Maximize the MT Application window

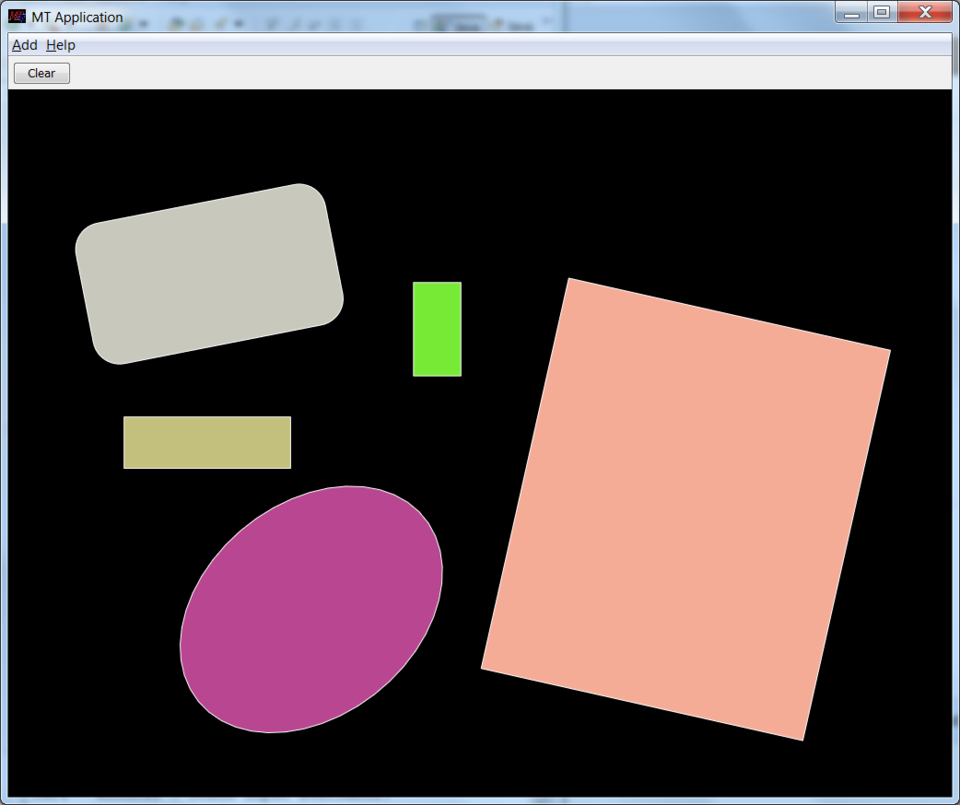pos(881,12)
